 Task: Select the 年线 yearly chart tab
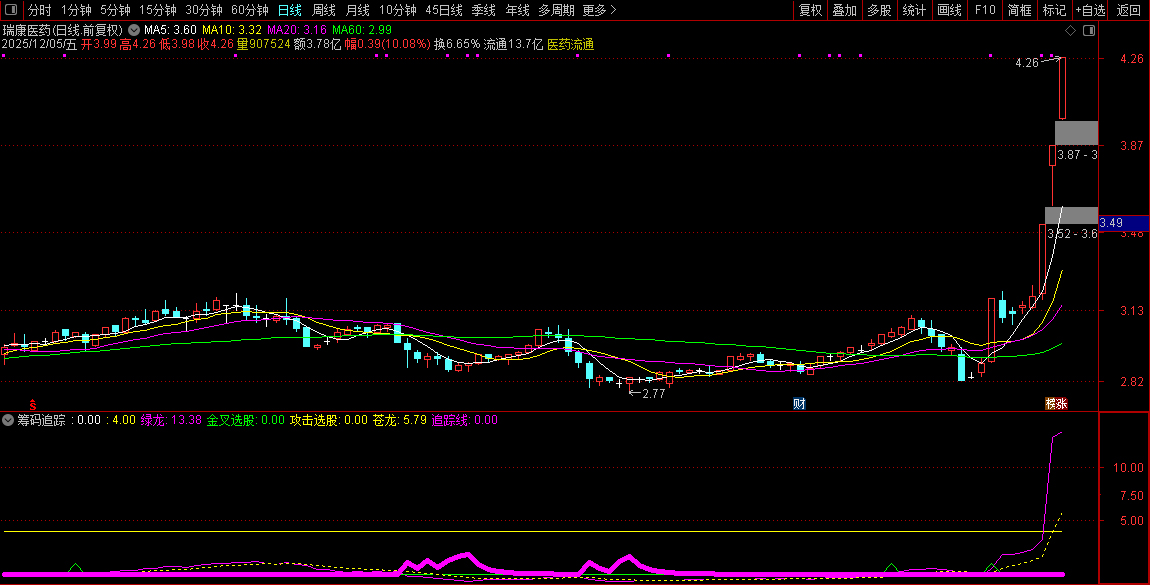pos(517,10)
